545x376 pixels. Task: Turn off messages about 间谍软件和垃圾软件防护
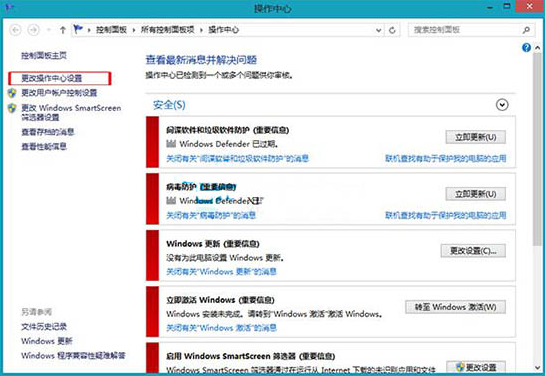point(237,159)
